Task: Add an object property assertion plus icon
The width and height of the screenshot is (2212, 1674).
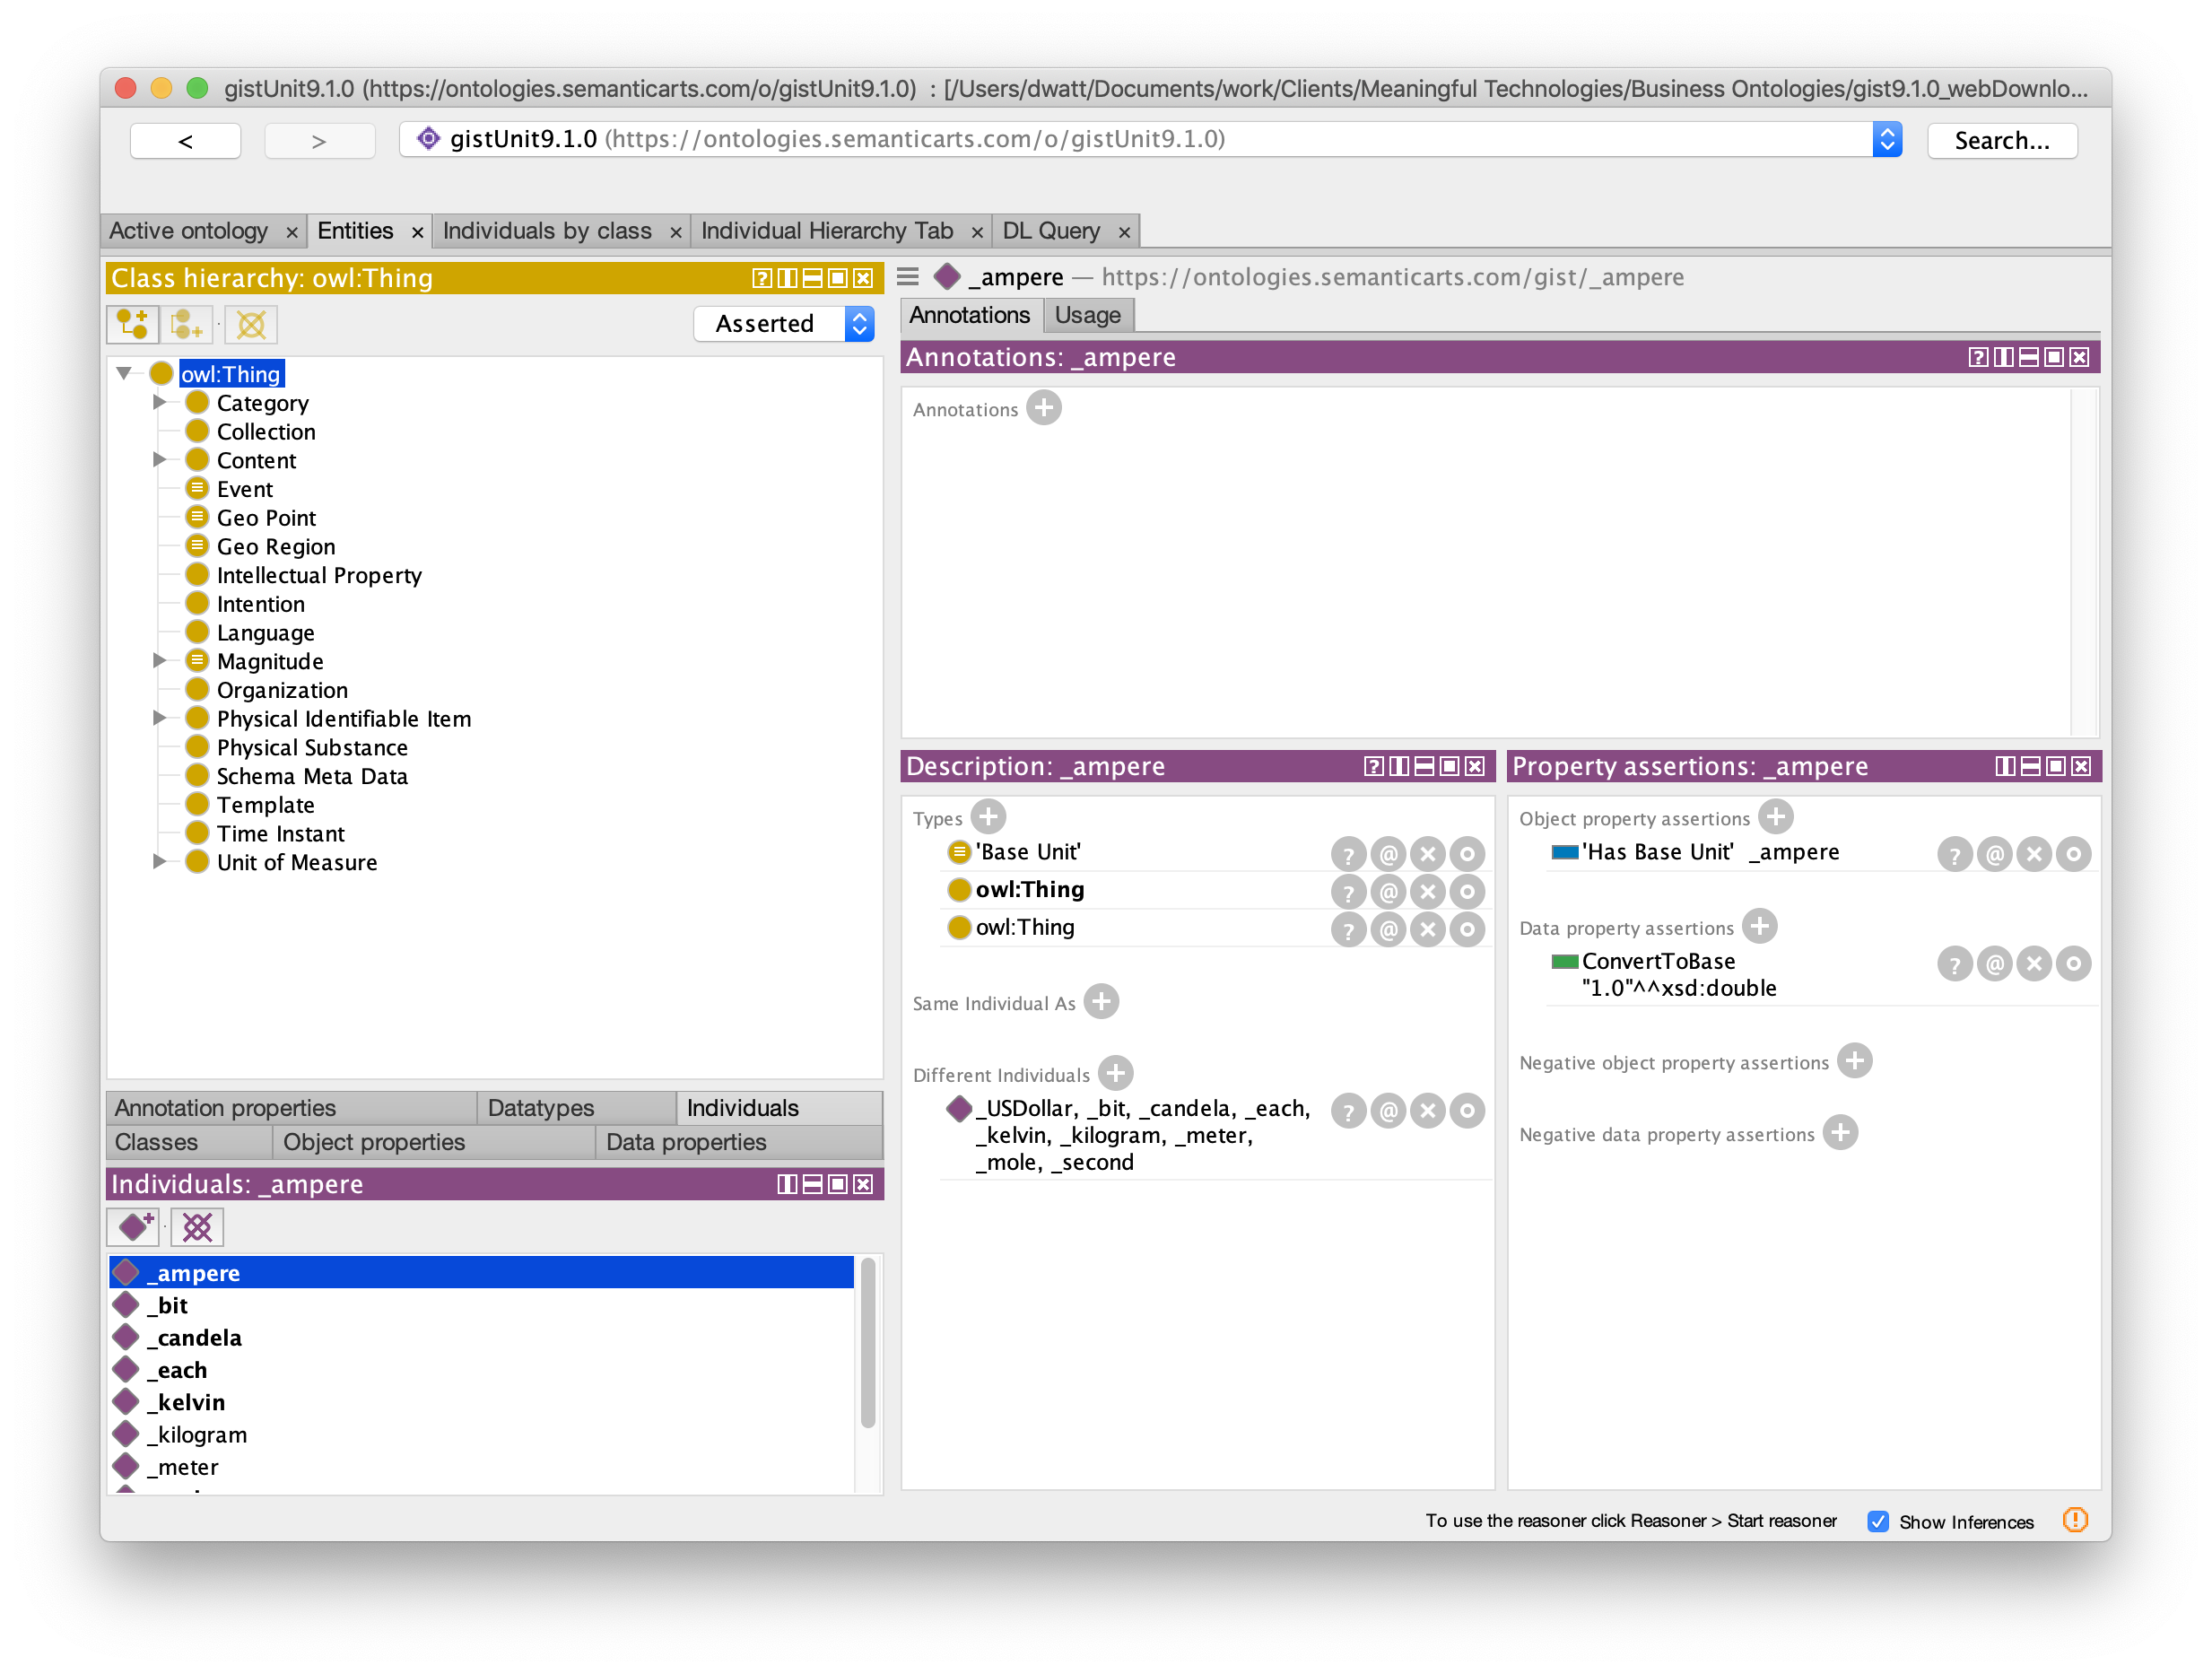Action: pos(1774,817)
